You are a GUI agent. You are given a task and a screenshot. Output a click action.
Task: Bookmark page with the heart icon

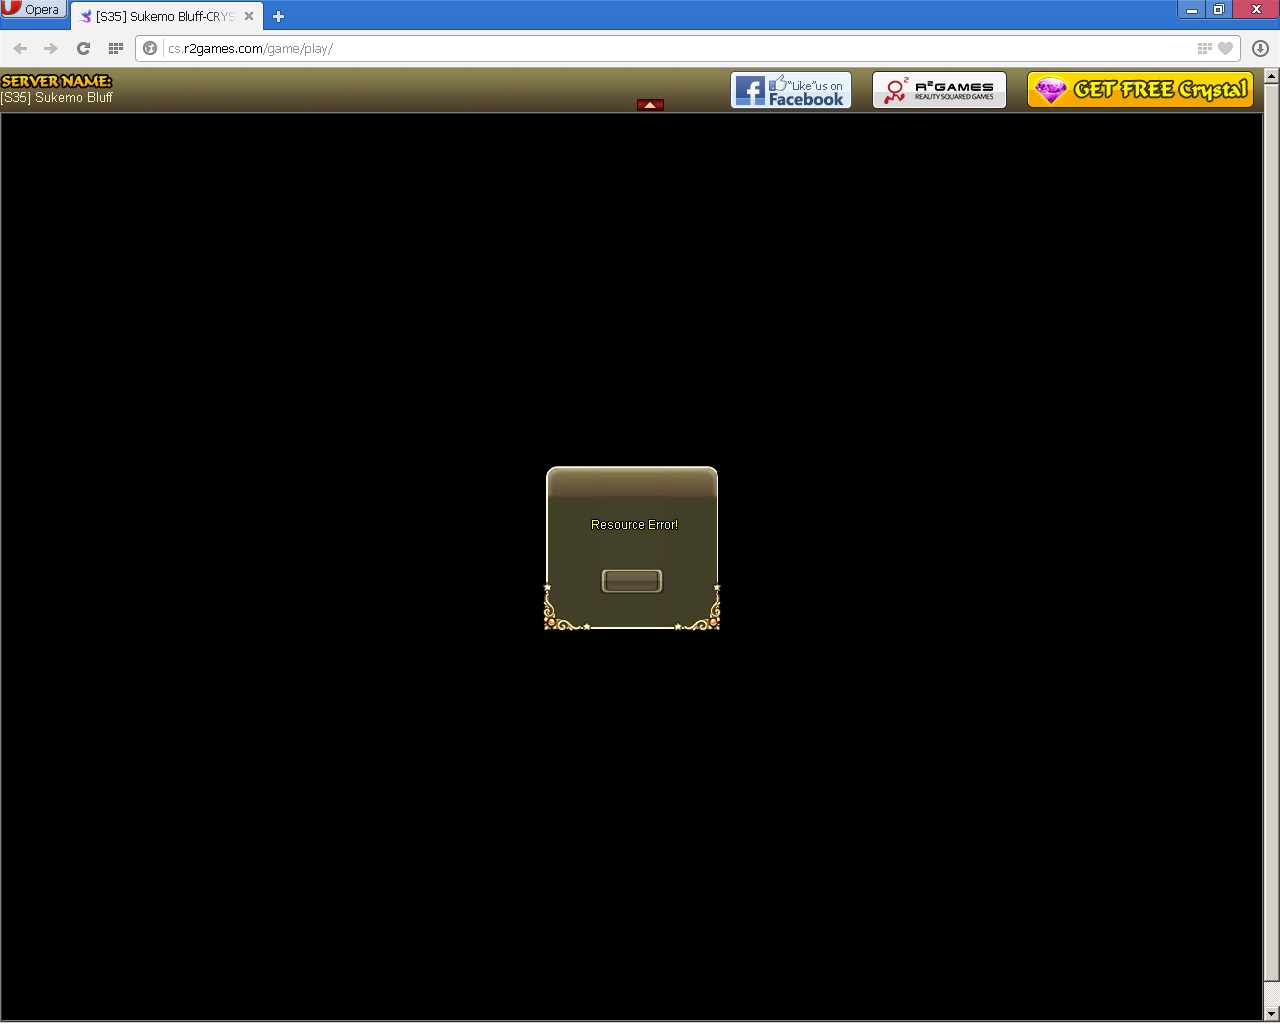pos(1225,48)
